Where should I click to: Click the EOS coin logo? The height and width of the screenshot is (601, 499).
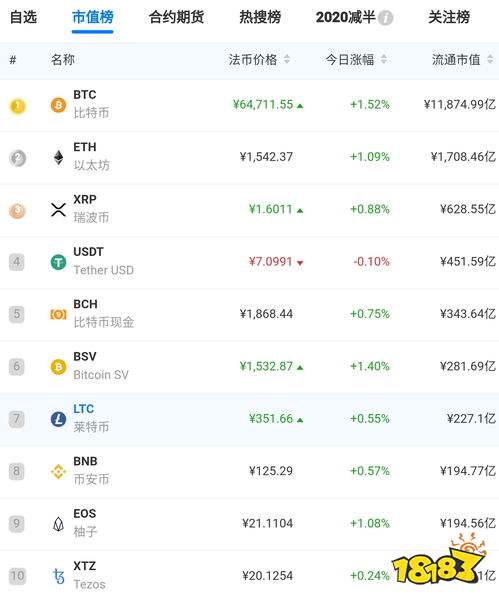click(58, 524)
